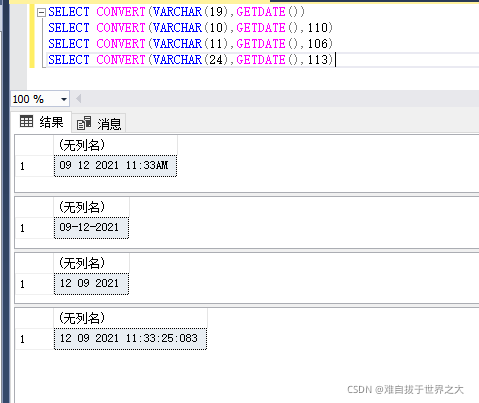
Task: Click the (无列名) column header of the first result
Action: (x=115, y=145)
